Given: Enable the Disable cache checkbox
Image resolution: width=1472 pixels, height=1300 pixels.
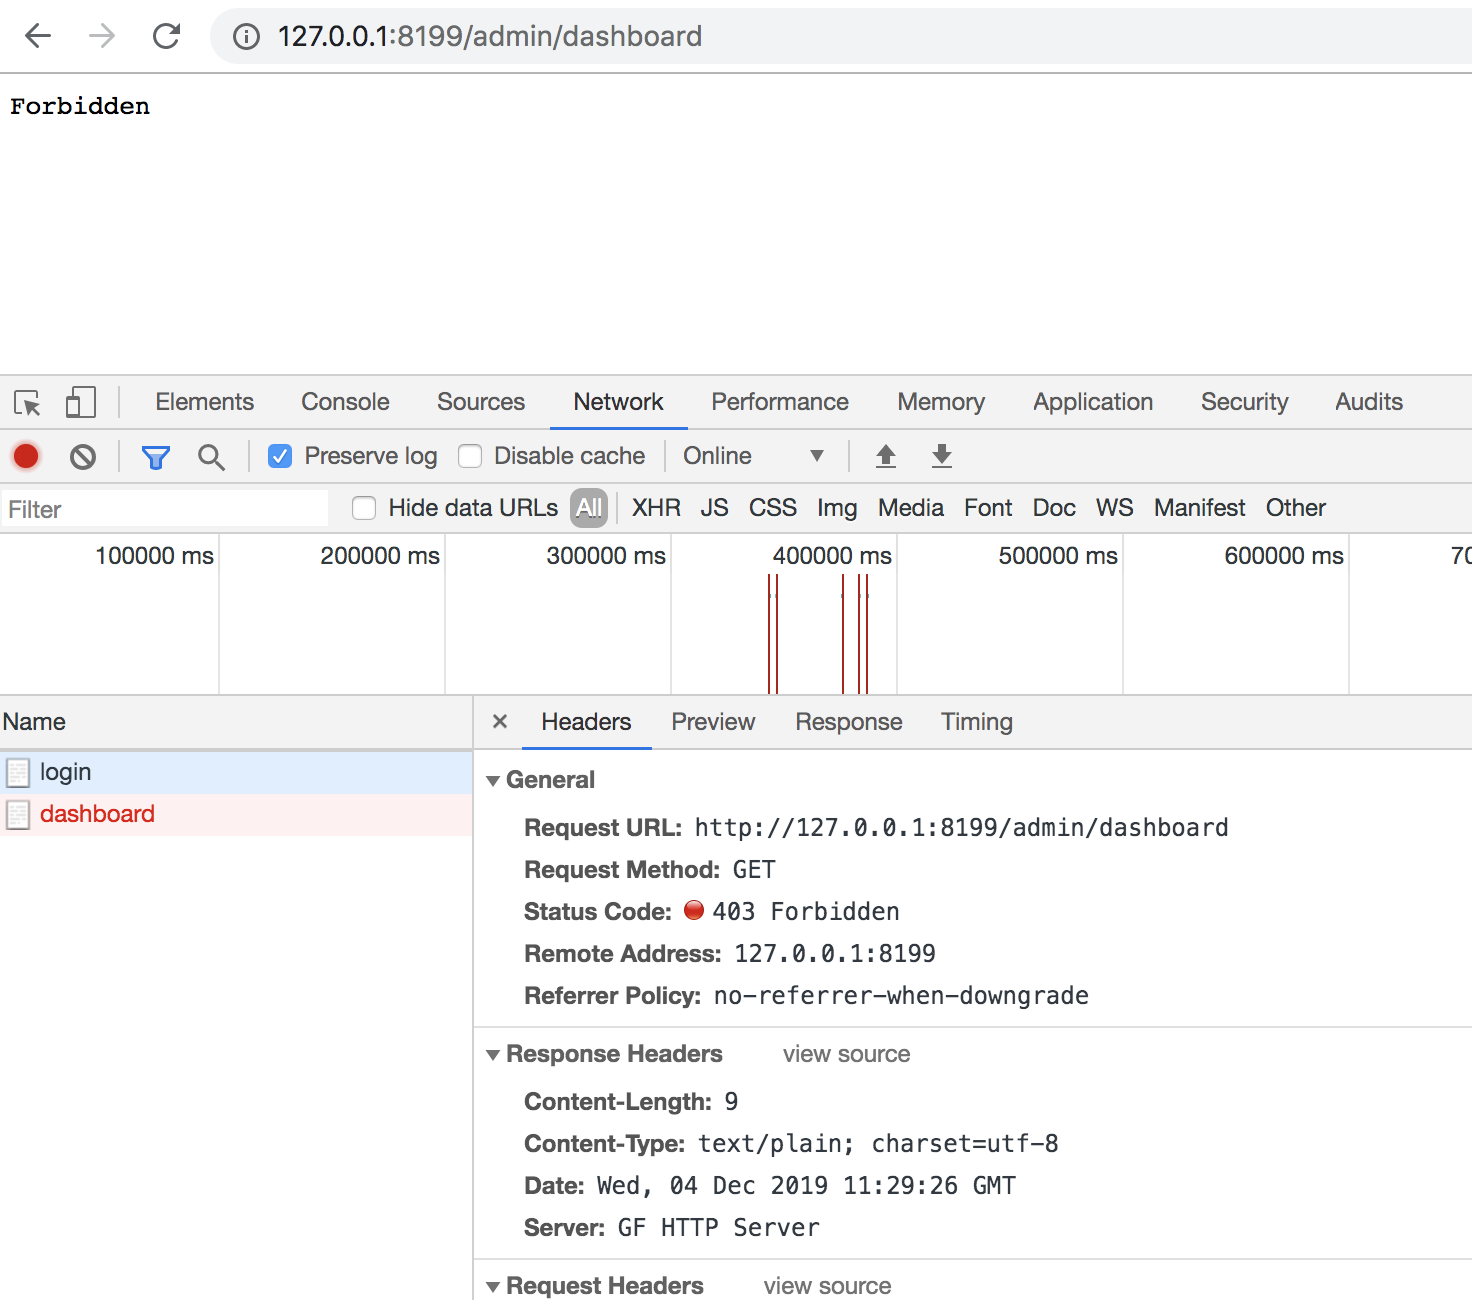Looking at the screenshot, I should [x=470, y=457].
